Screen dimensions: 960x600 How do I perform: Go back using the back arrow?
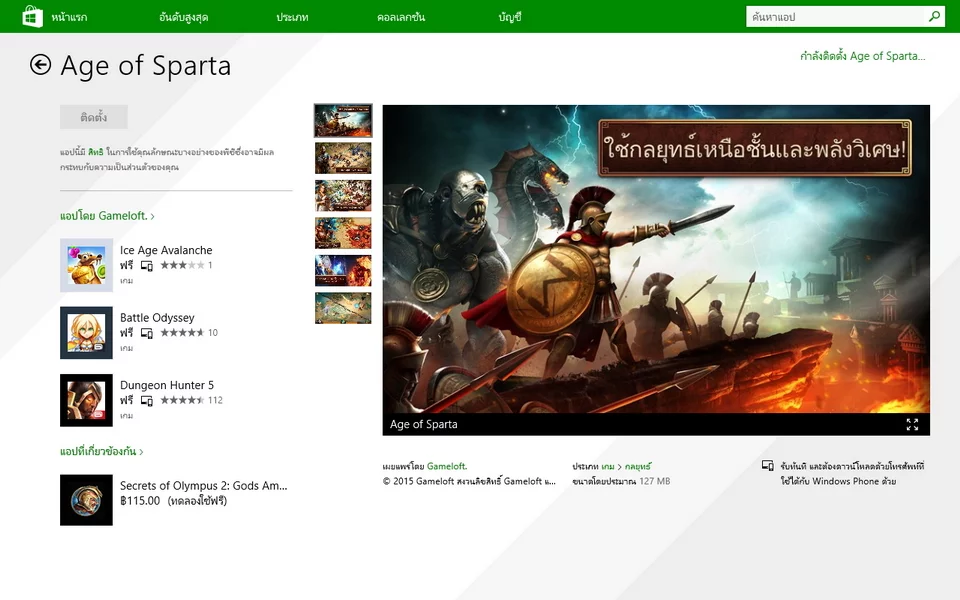coord(40,65)
